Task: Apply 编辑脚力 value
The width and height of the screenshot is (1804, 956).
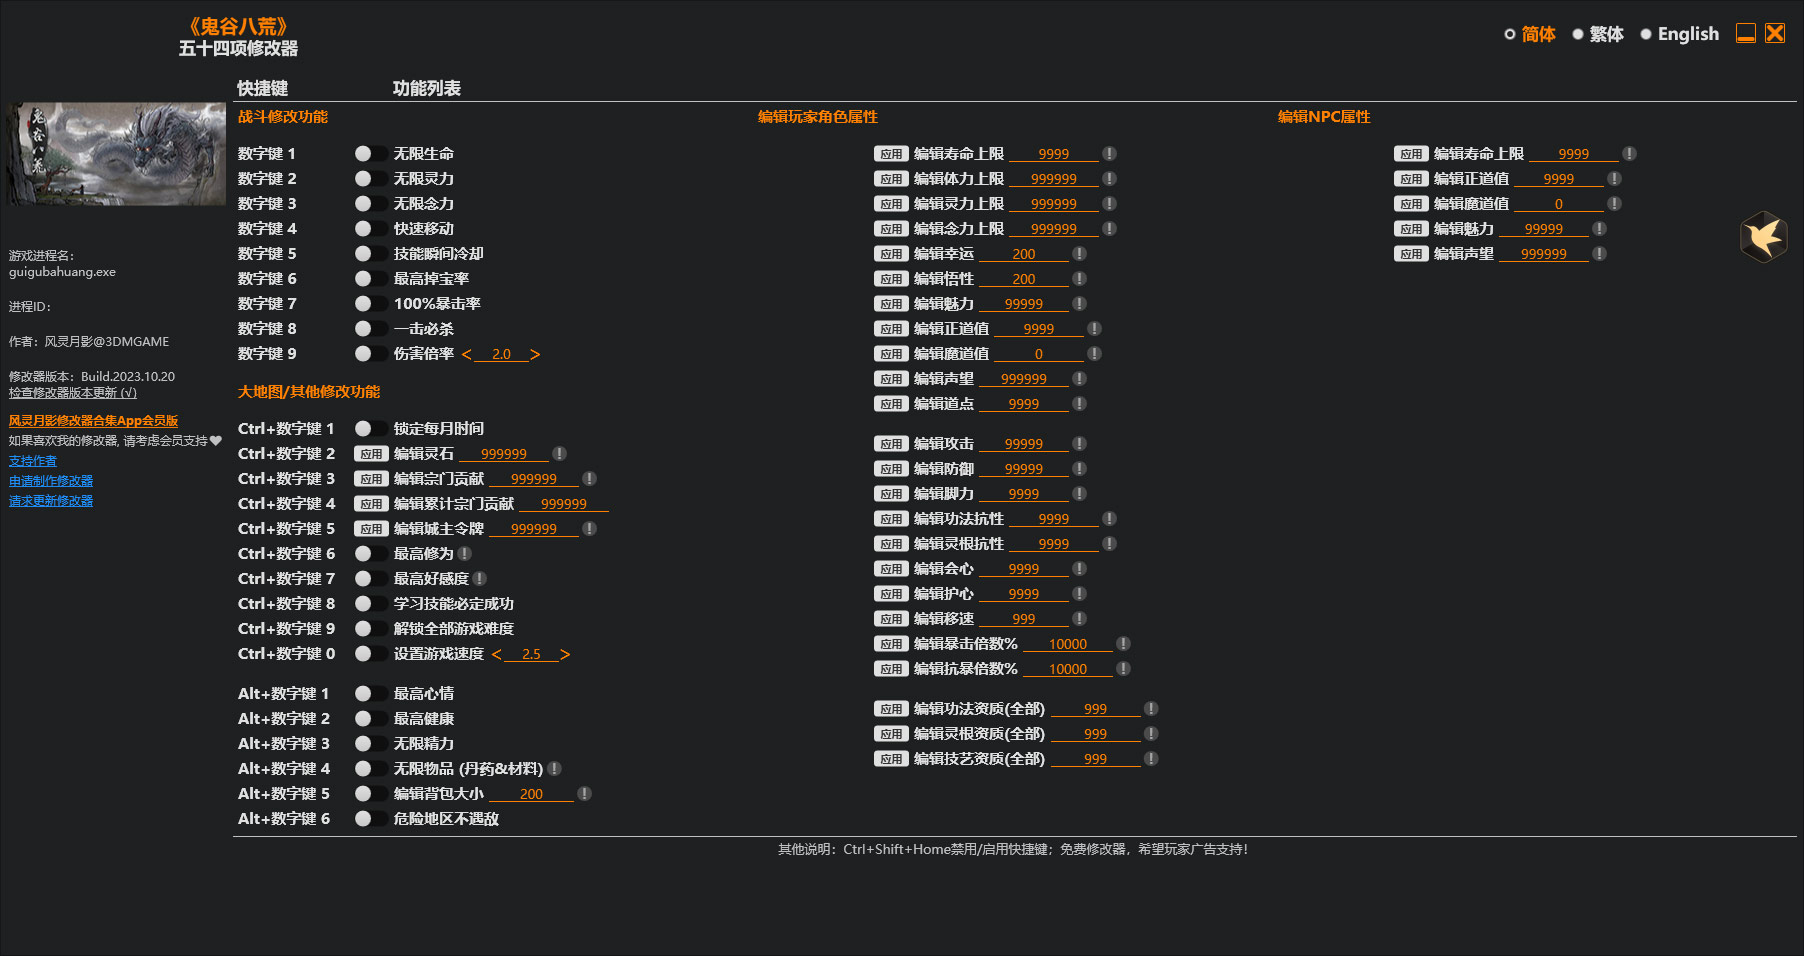Action: [891, 494]
